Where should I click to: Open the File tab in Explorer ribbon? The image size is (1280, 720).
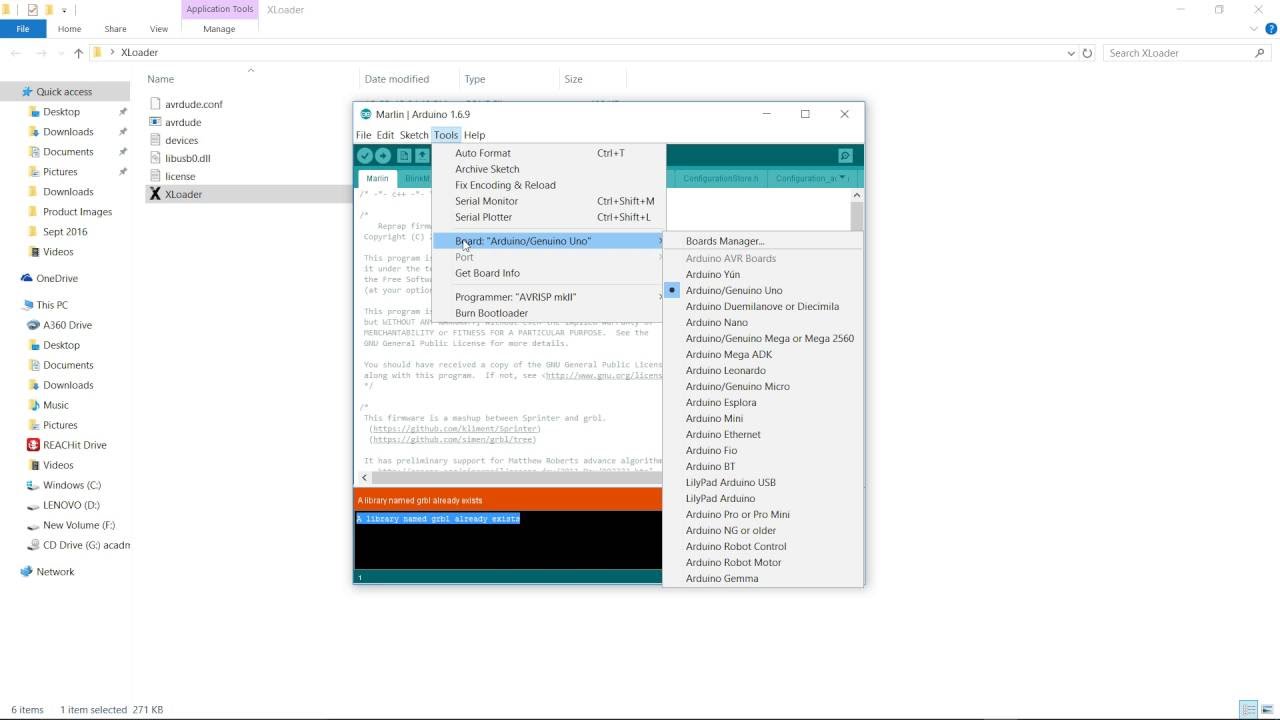22,29
